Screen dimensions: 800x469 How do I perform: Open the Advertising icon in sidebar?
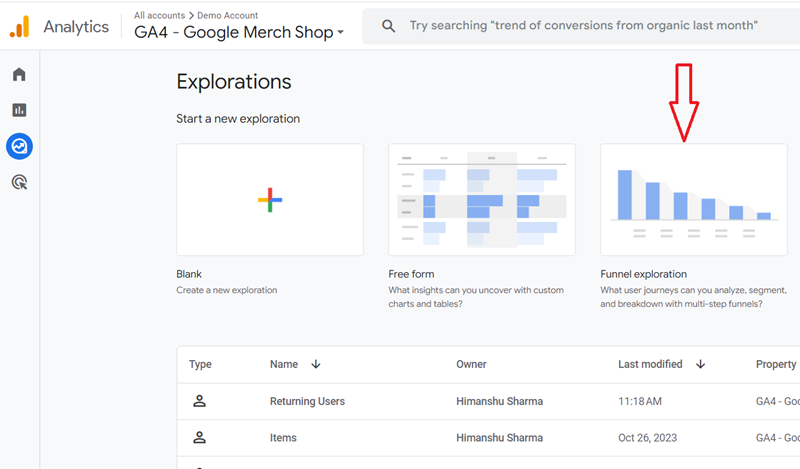coord(19,183)
